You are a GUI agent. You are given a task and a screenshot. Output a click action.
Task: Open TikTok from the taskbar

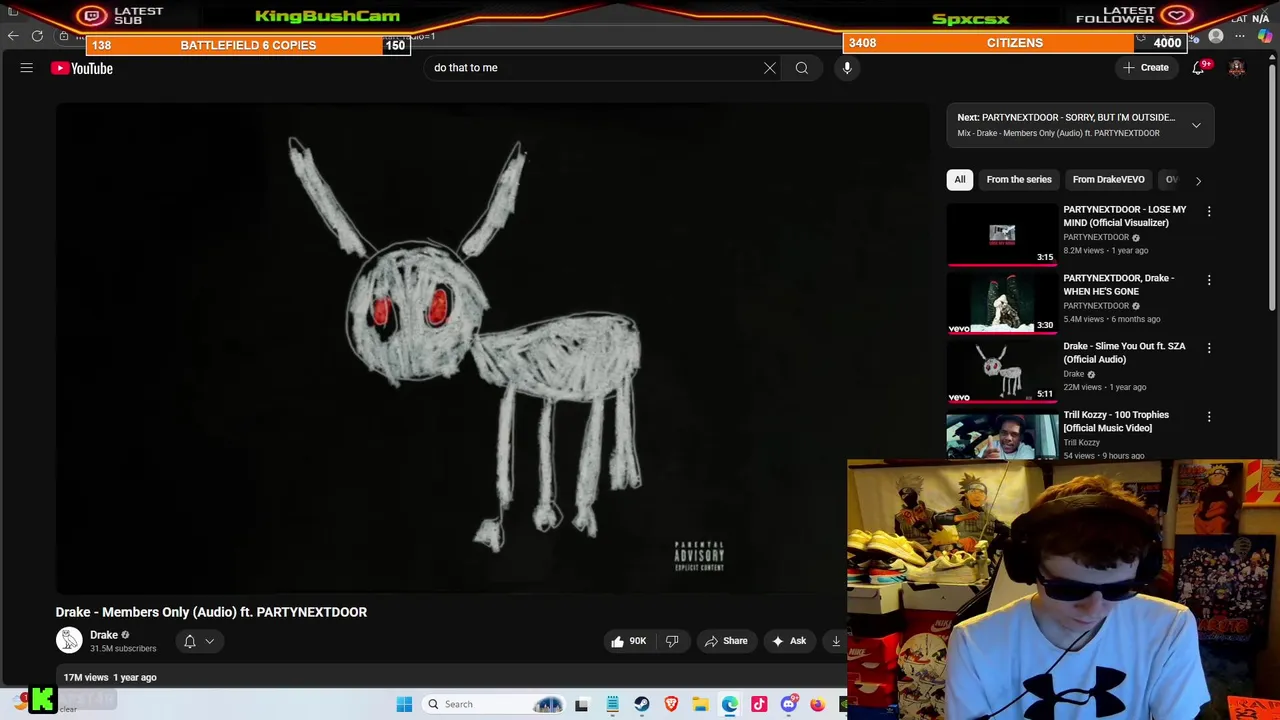click(759, 704)
